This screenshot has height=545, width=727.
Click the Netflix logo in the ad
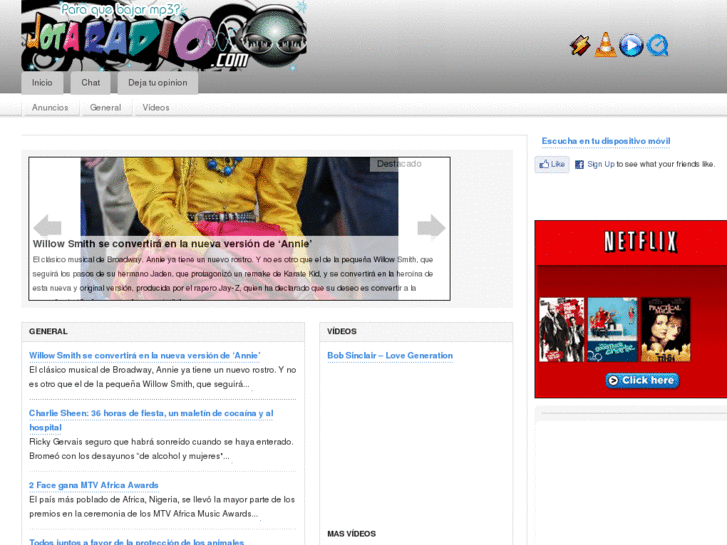641,242
